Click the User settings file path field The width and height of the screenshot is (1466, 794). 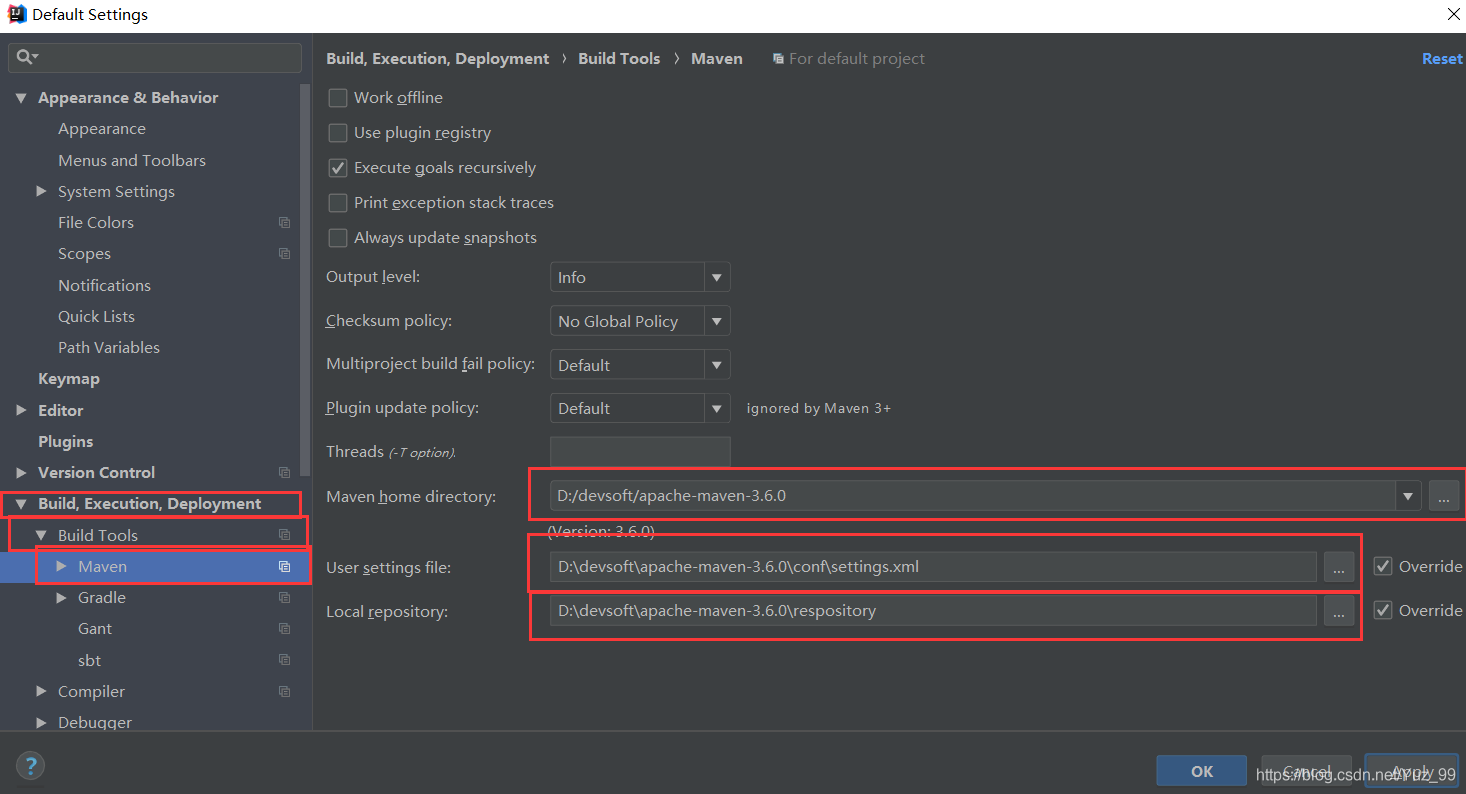click(933, 567)
